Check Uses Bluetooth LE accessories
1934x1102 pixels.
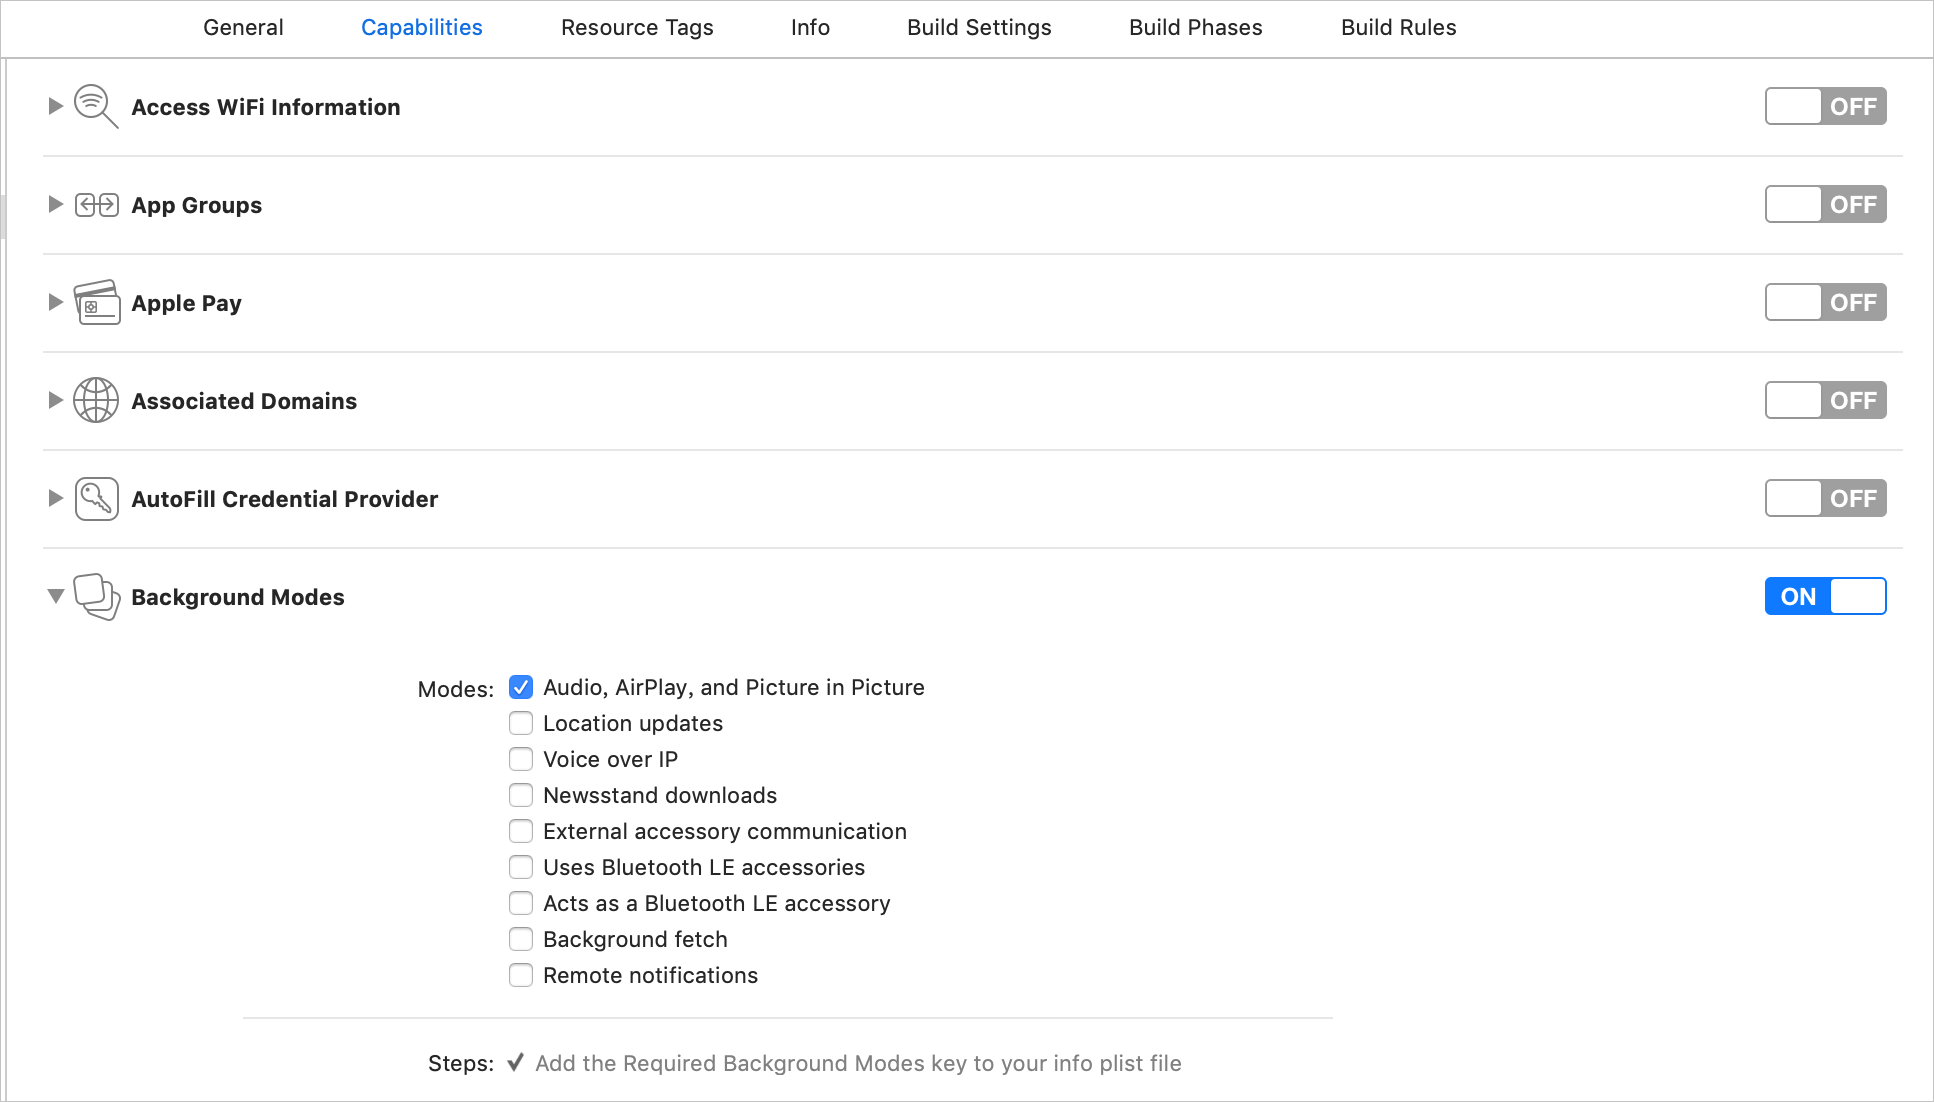[x=521, y=867]
